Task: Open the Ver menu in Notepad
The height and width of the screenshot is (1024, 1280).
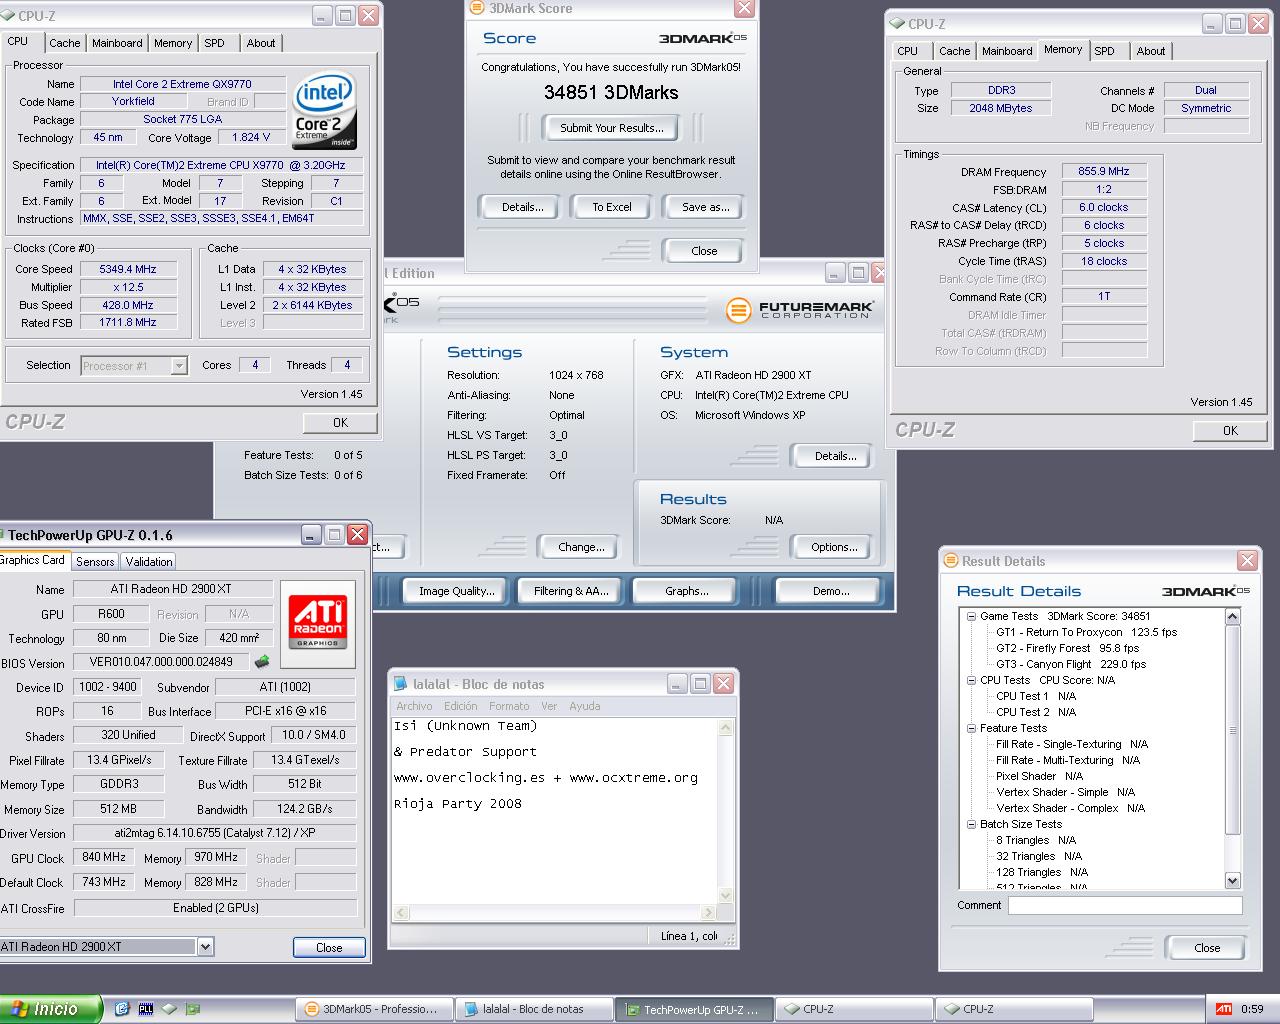Action: 549,706
